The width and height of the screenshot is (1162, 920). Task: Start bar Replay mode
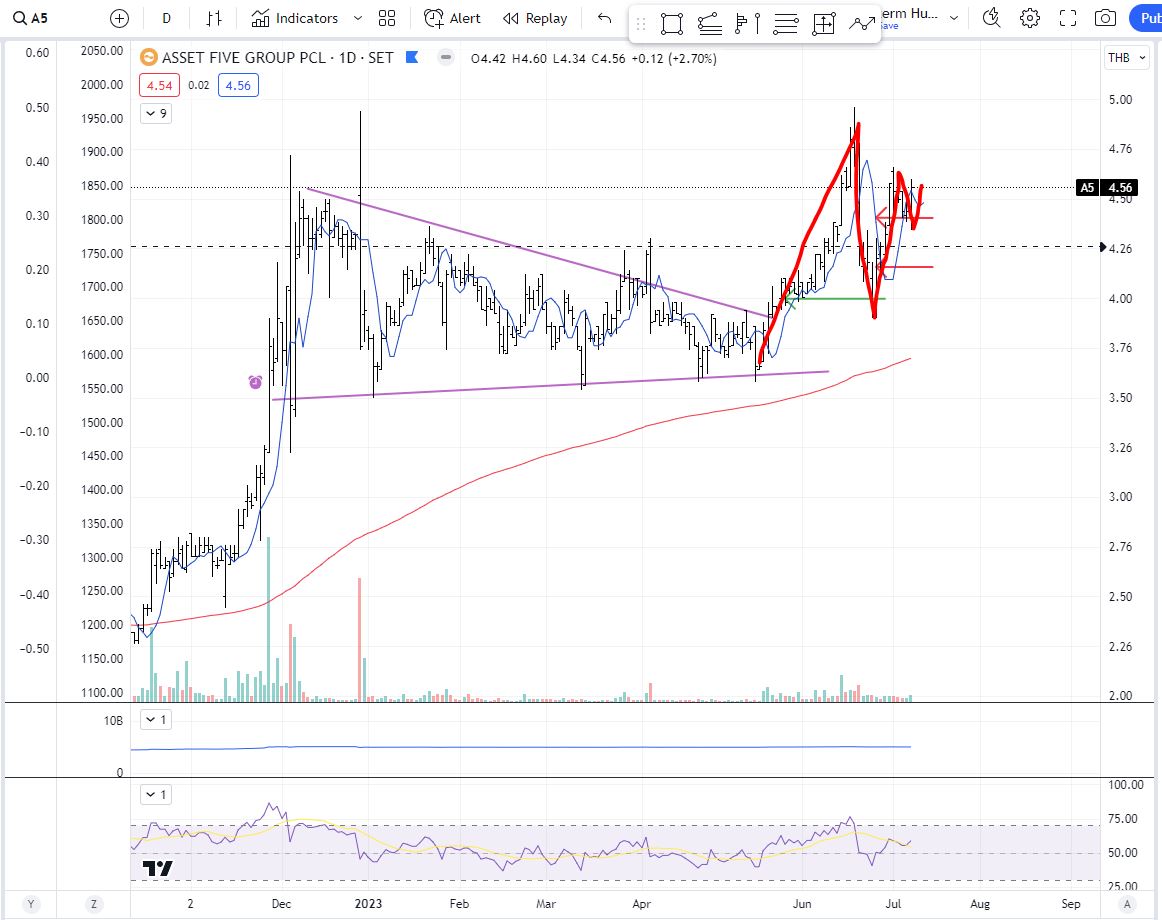point(535,19)
